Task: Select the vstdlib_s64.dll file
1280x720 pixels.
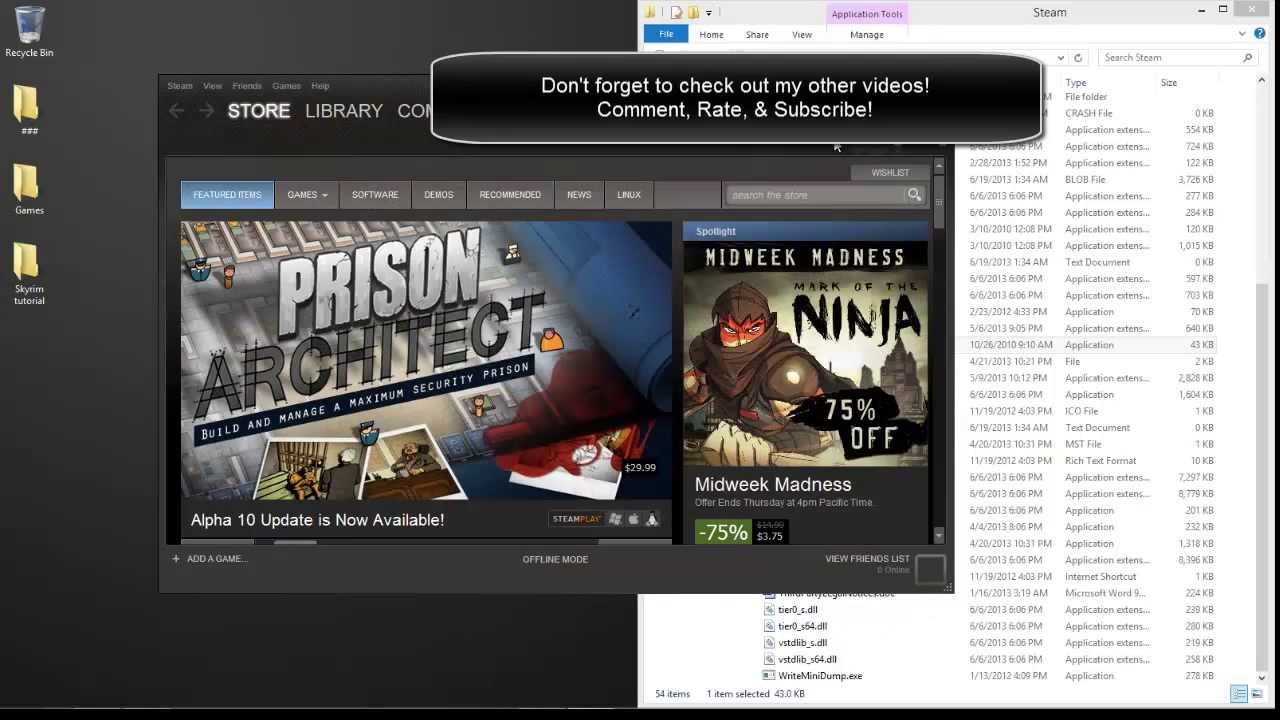Action: 807,660
